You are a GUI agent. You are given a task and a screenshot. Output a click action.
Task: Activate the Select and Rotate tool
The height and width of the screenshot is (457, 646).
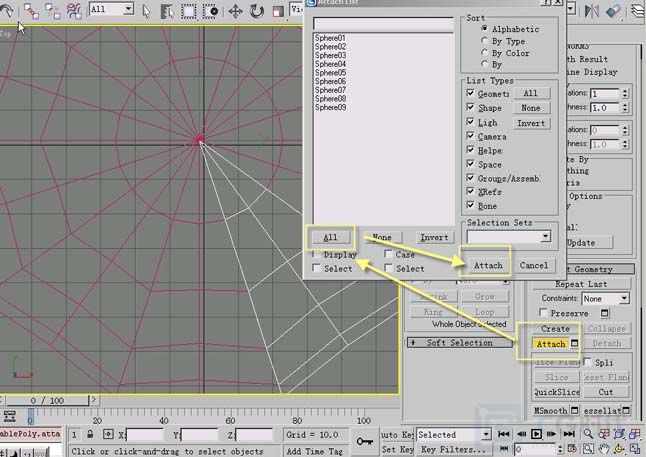256,11
